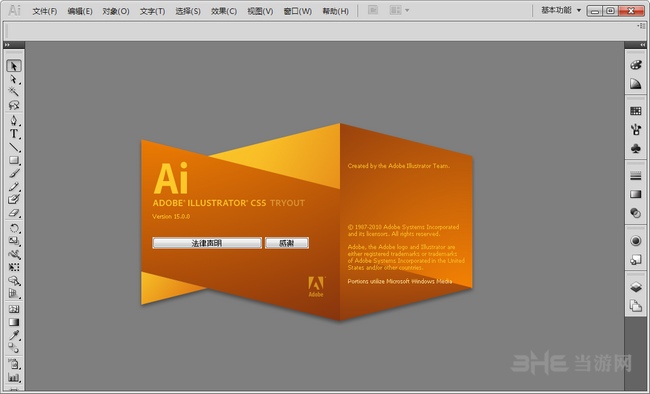This screenshot has width=650, height=394.
Task: Open the 编辑(E) menu
Action: tap(80, 11)
